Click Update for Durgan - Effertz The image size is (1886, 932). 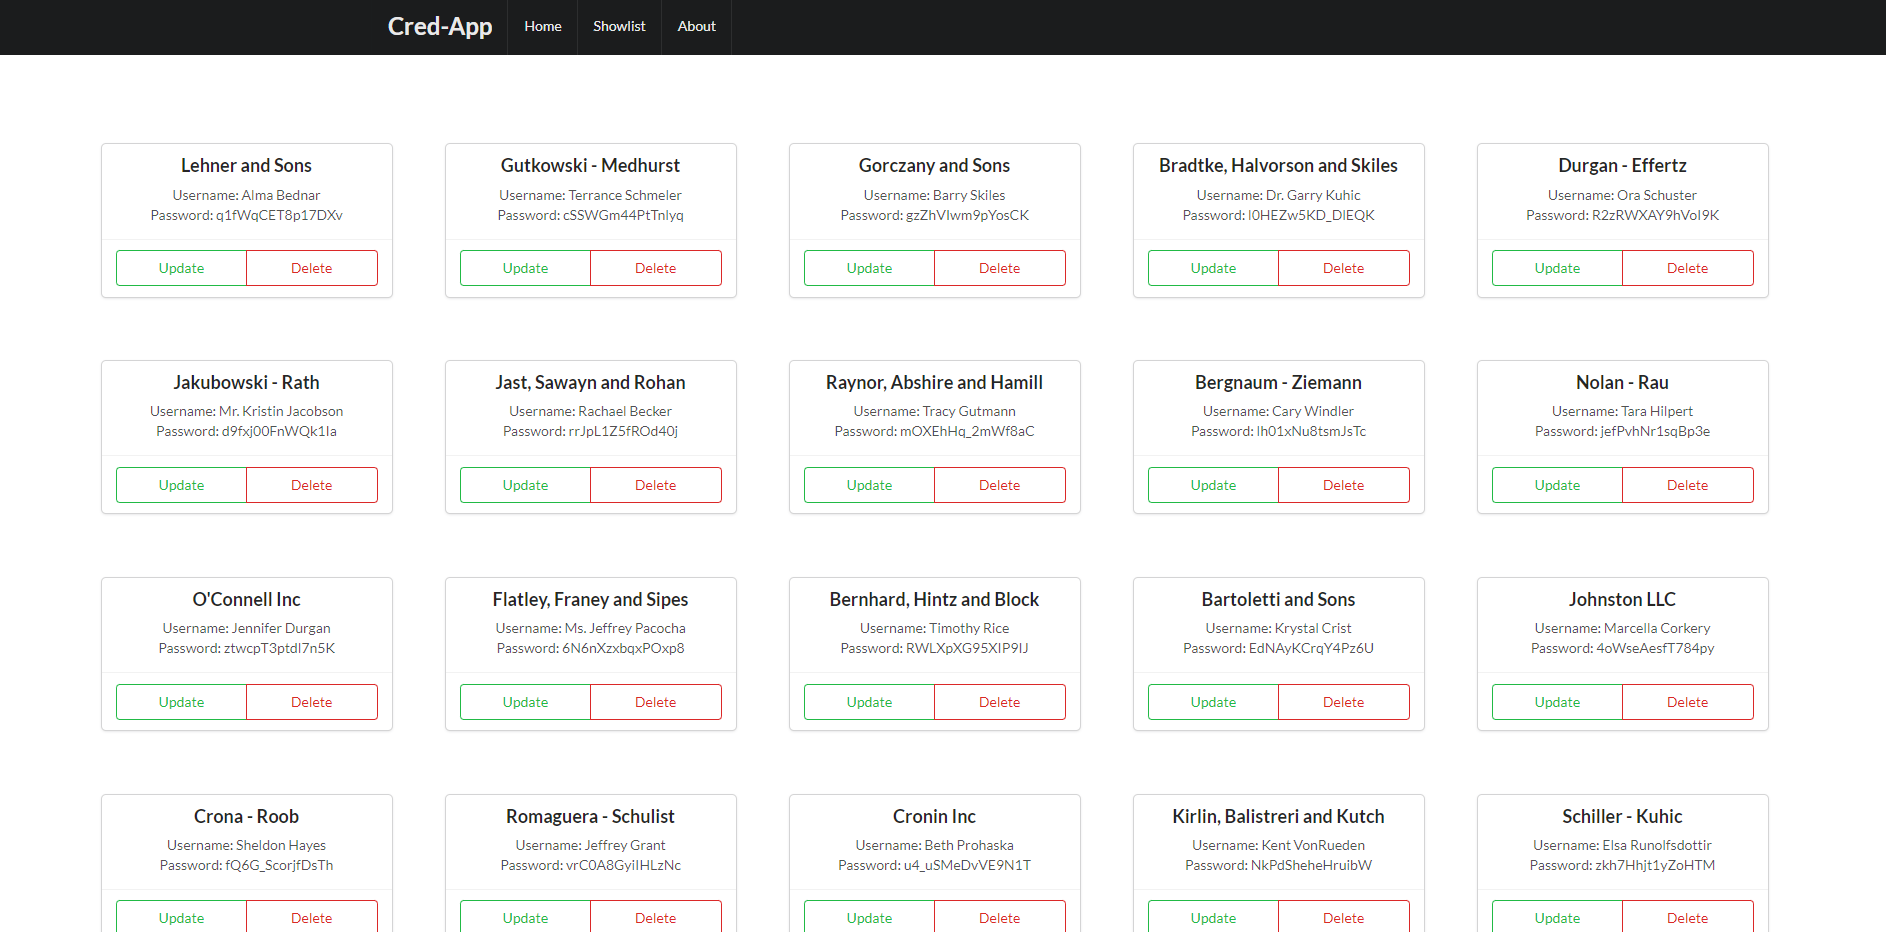1556,267
